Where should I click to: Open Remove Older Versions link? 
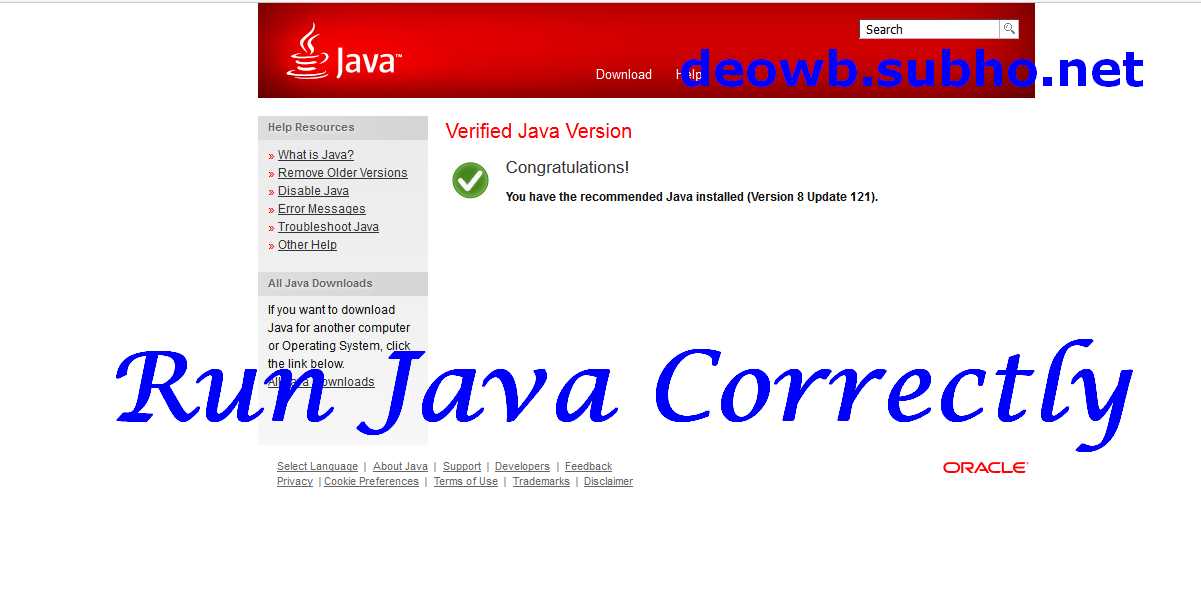tap(342, 173)
